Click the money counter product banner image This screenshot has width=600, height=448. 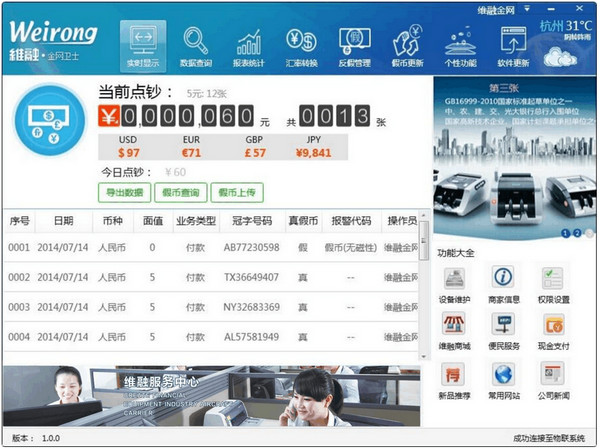click(514, 158)
